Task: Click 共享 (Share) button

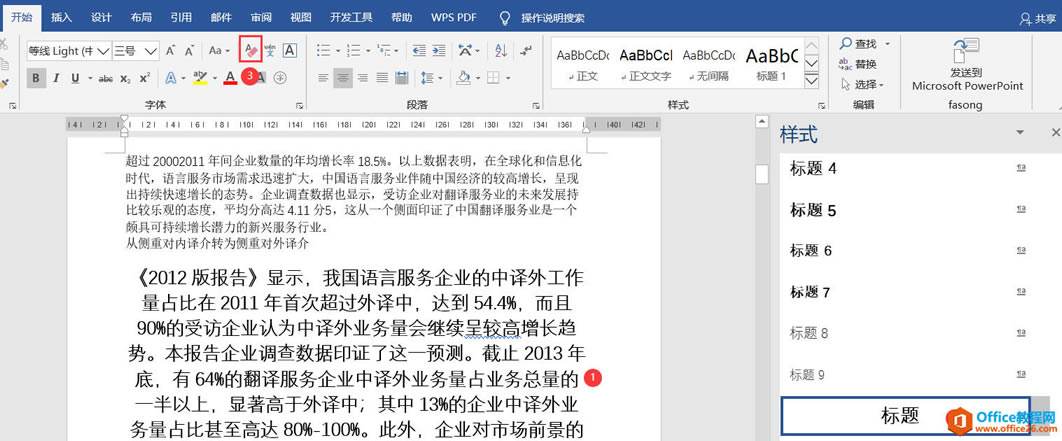Action: (1037, 19)
